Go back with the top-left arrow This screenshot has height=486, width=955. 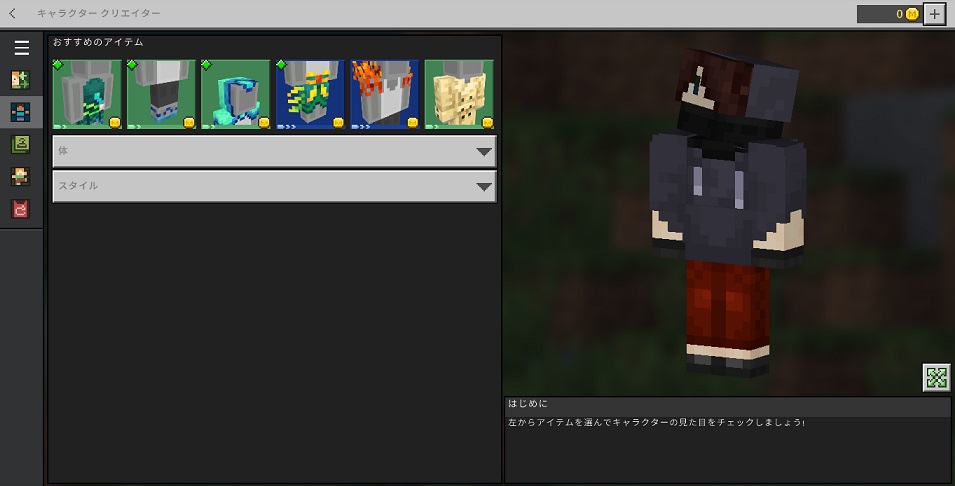[12, 13]
